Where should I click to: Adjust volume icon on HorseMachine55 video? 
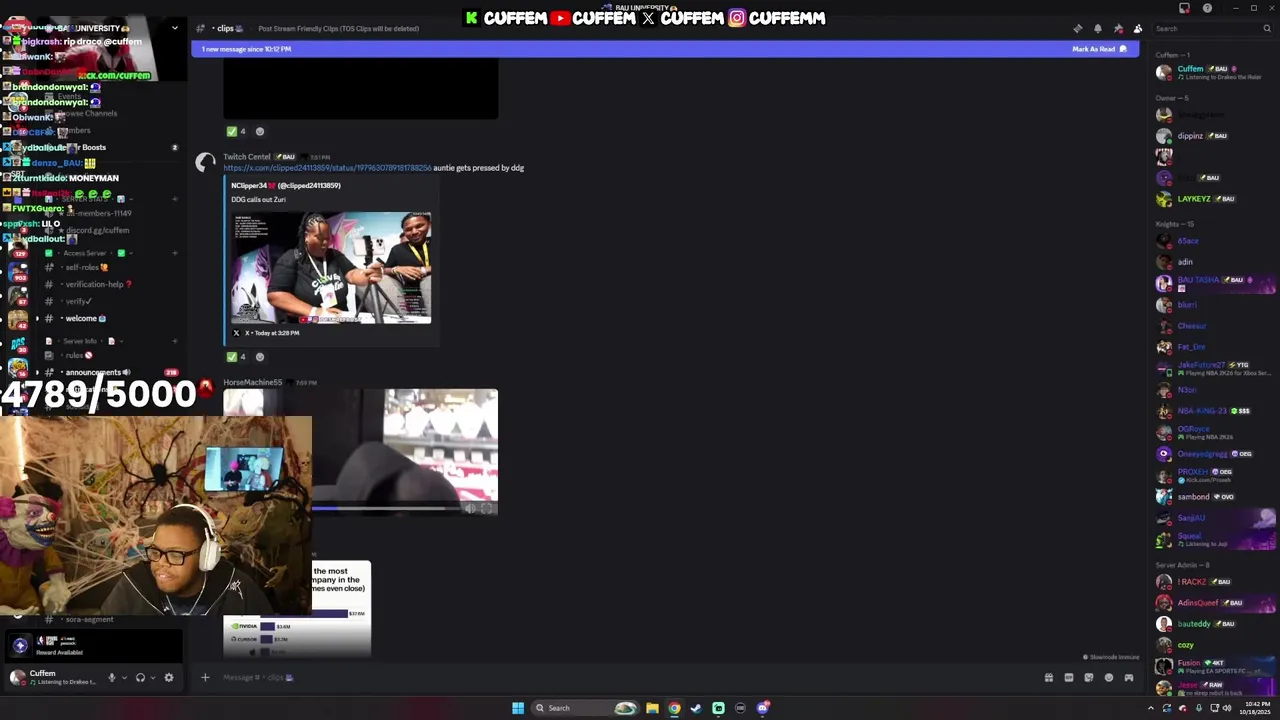[469, 508]
